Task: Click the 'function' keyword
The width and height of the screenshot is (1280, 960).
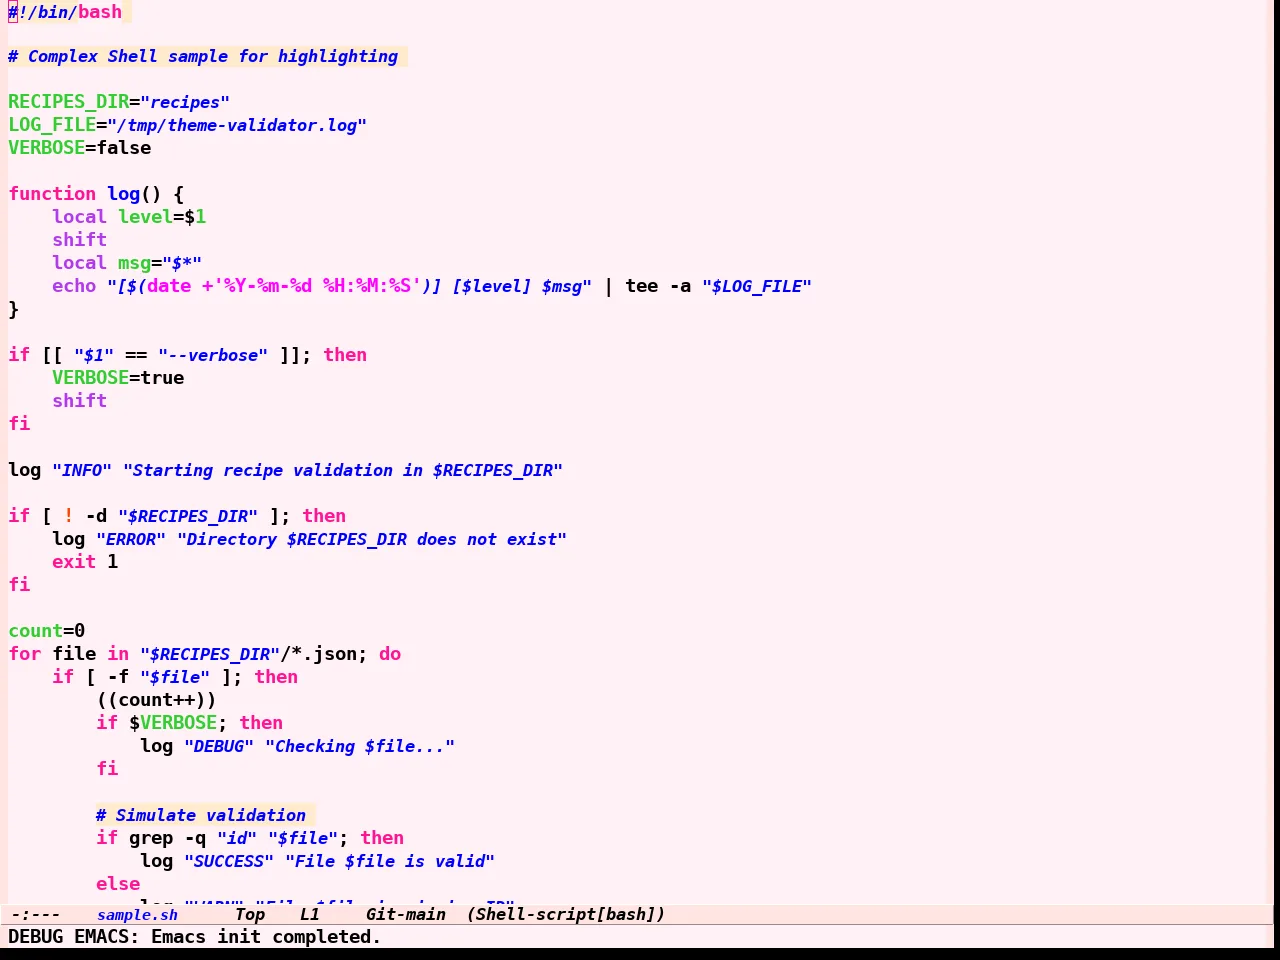Action: 52,194
